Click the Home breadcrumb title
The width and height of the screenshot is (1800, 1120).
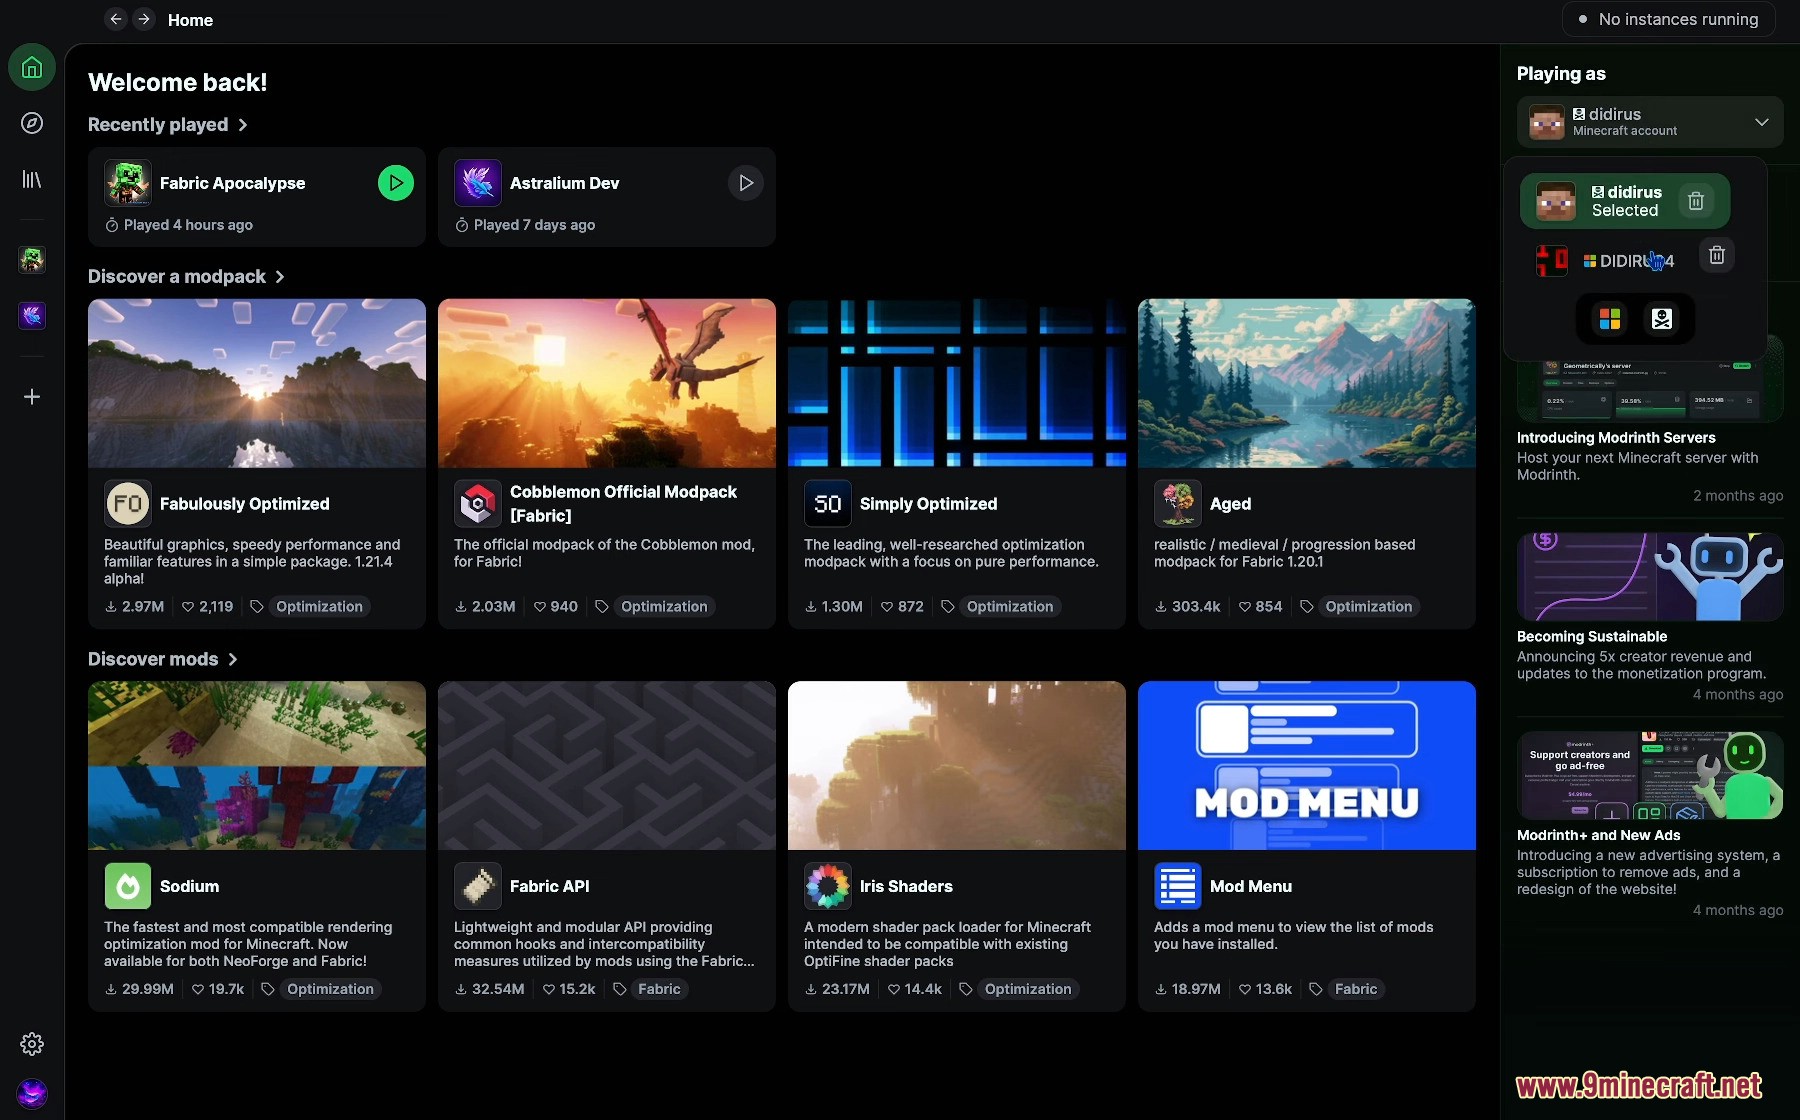[190, 20]
